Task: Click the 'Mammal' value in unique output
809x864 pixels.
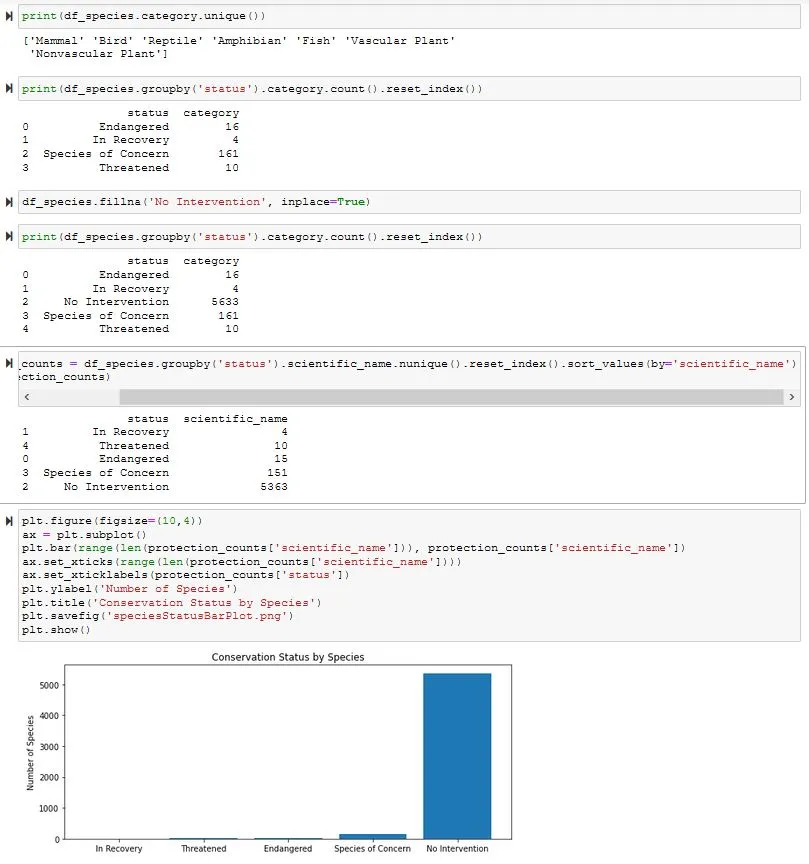Action: 57,41
